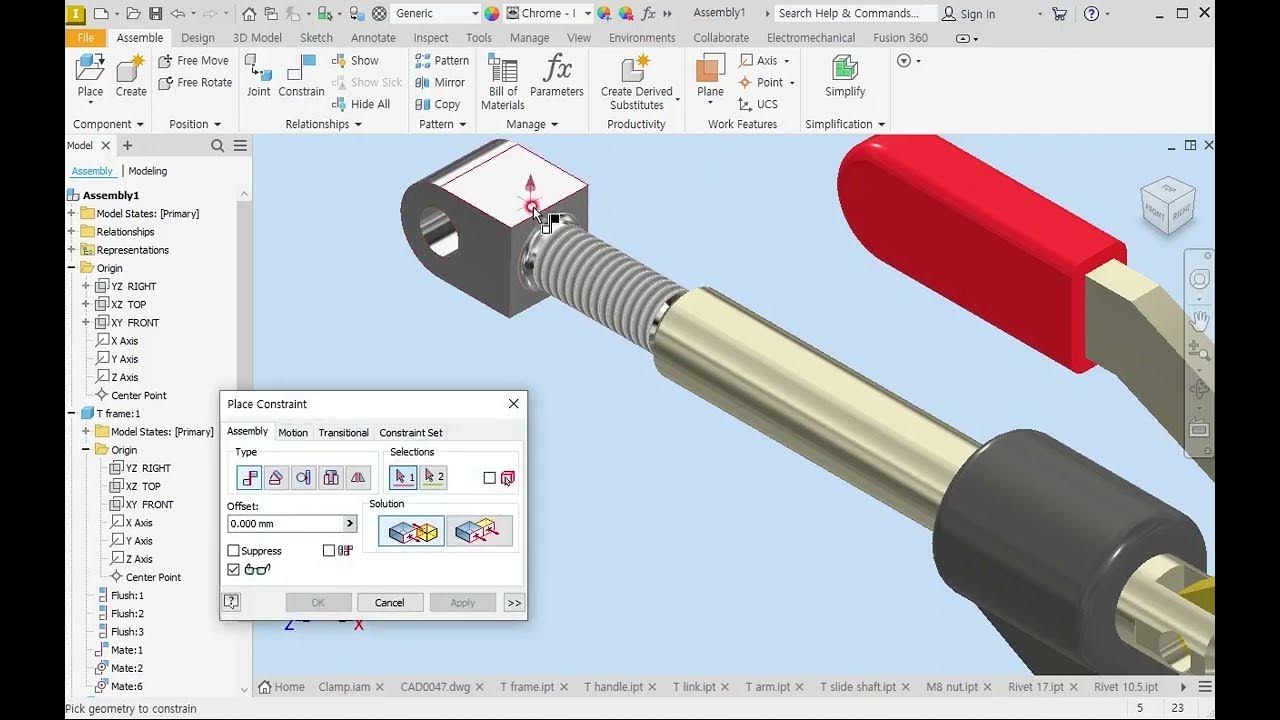The image size is (1280, 720).
Task: Go to the Home document tab
Action: coord(282,687)
